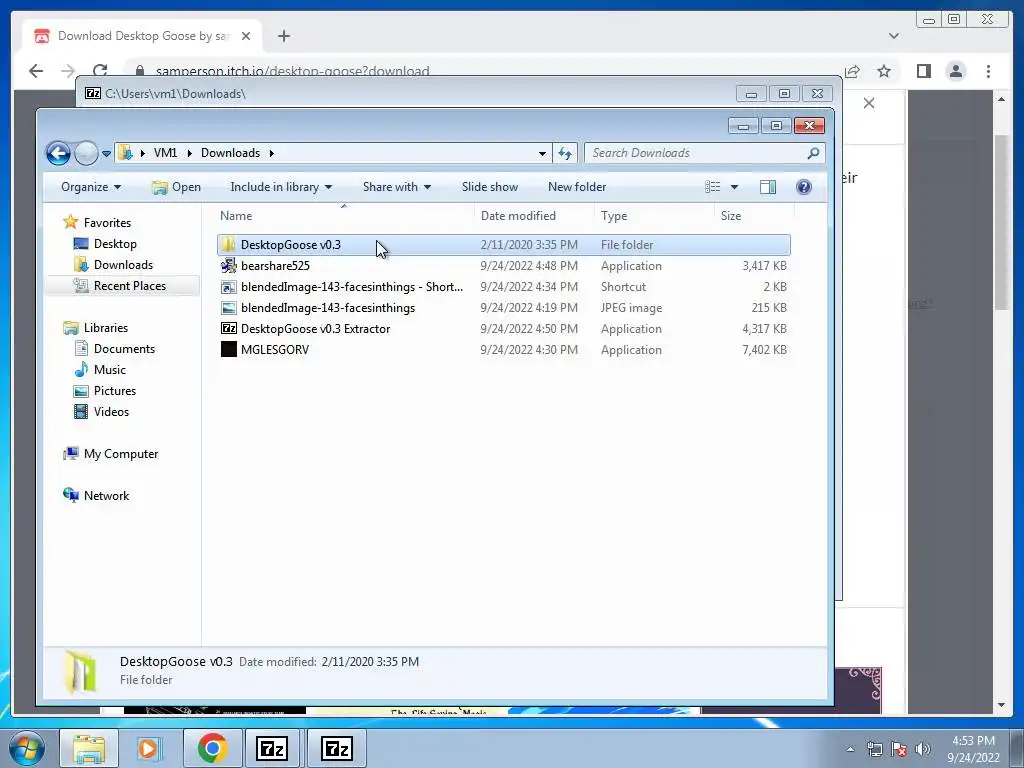Open Windows Media Player from taskbar
Screen dimensions: 1024x768
(149, 748)
